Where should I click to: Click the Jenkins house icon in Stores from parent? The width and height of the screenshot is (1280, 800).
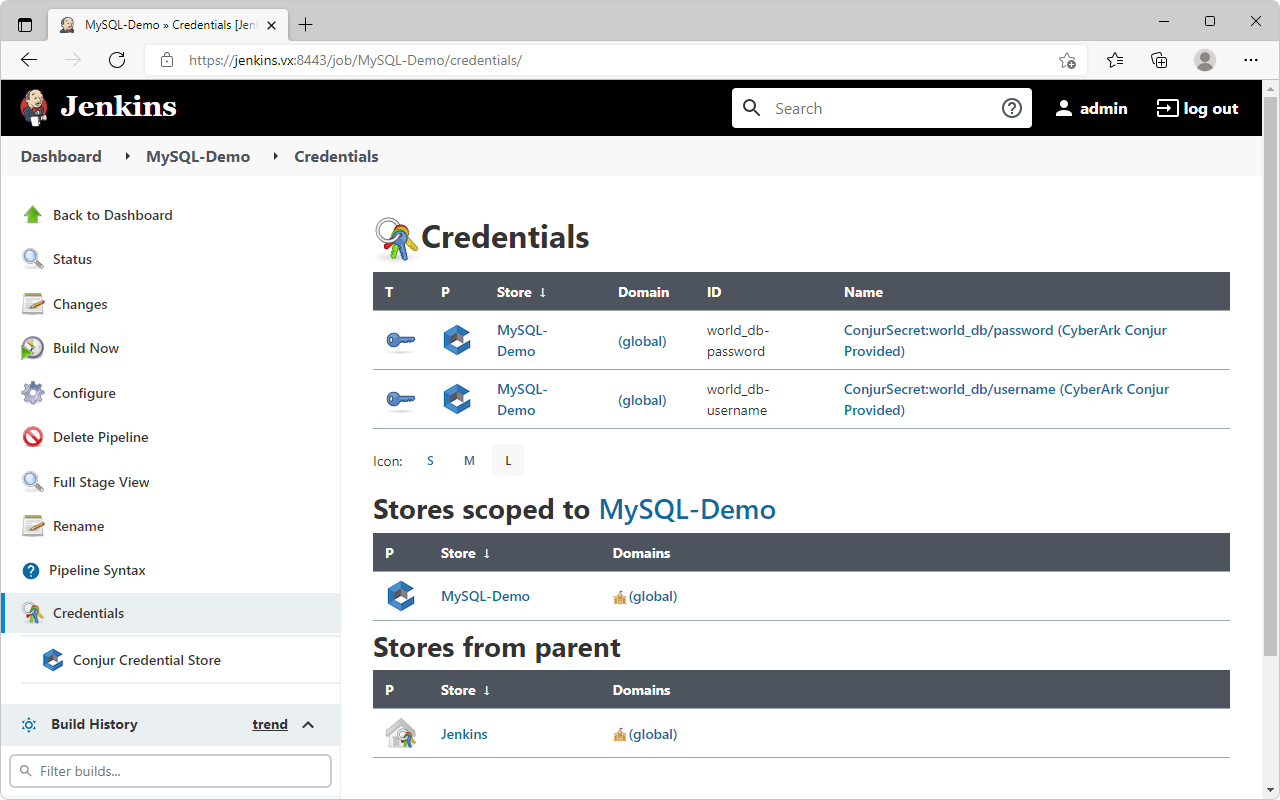tap(401, 734)
